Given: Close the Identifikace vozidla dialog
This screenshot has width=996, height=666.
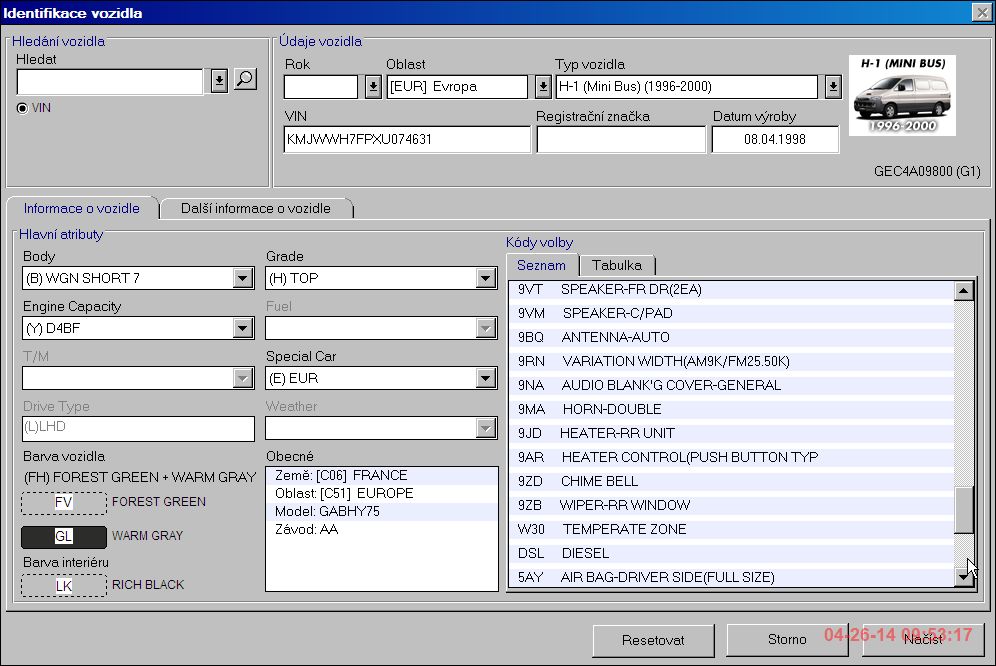Looking at the screenshot, I should click(981, 13).
